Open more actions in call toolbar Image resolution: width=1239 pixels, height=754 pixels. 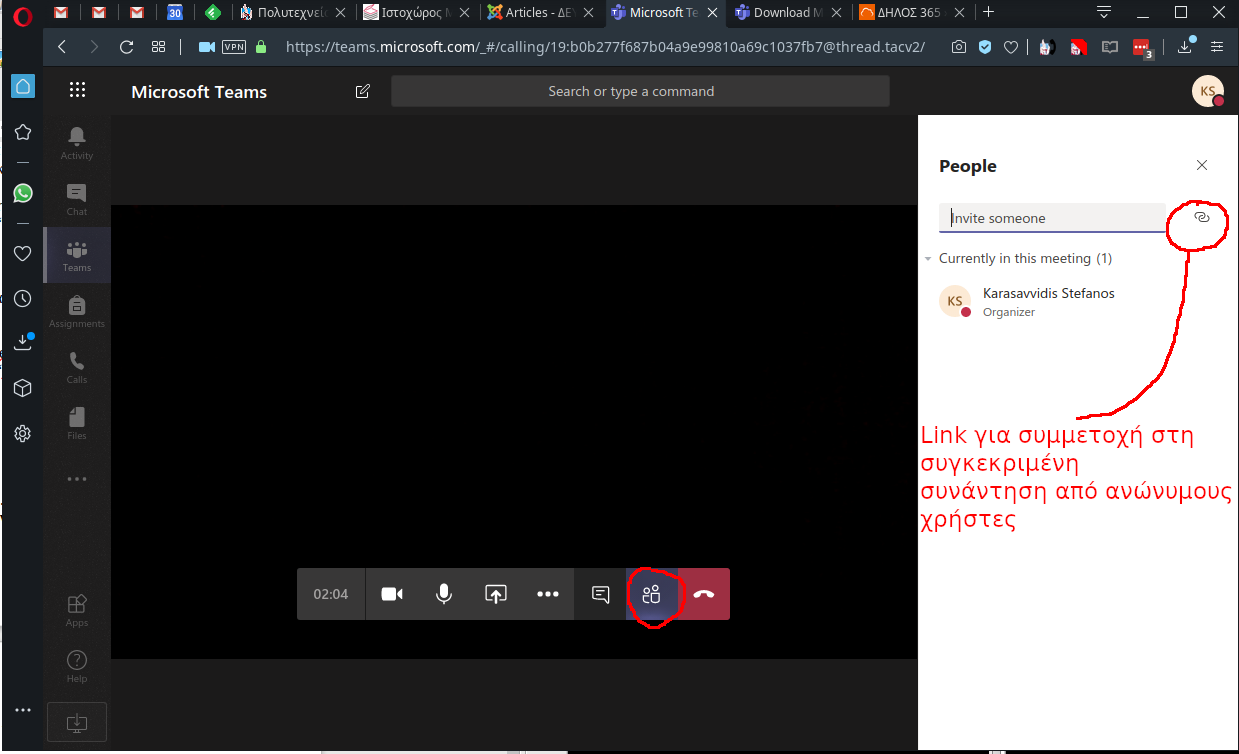[x=548, y=594]
